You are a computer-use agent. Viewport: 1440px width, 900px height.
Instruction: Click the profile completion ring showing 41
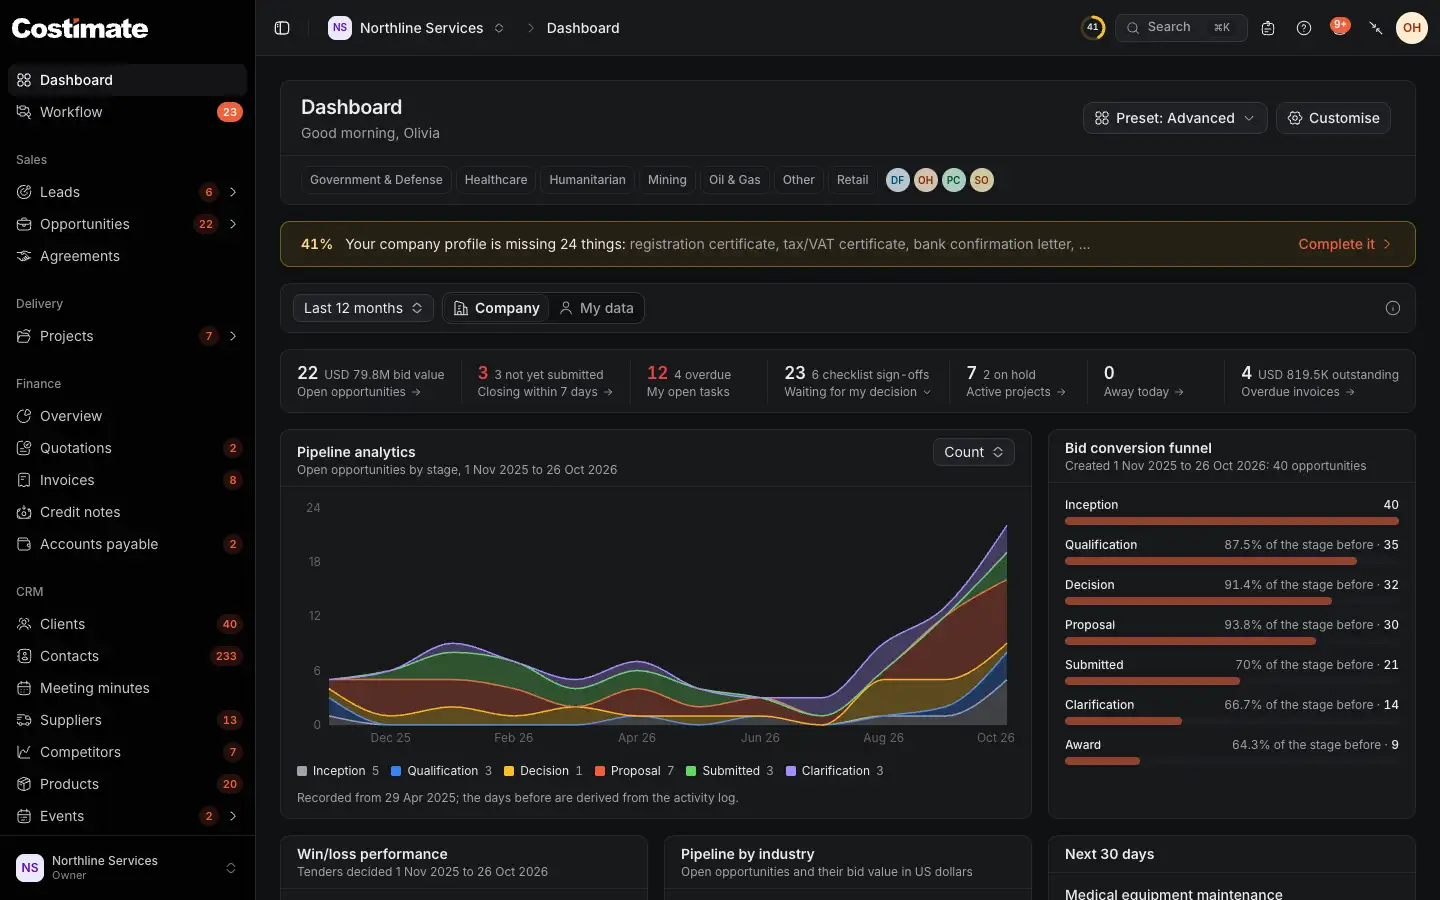[x=1093, y=28]
